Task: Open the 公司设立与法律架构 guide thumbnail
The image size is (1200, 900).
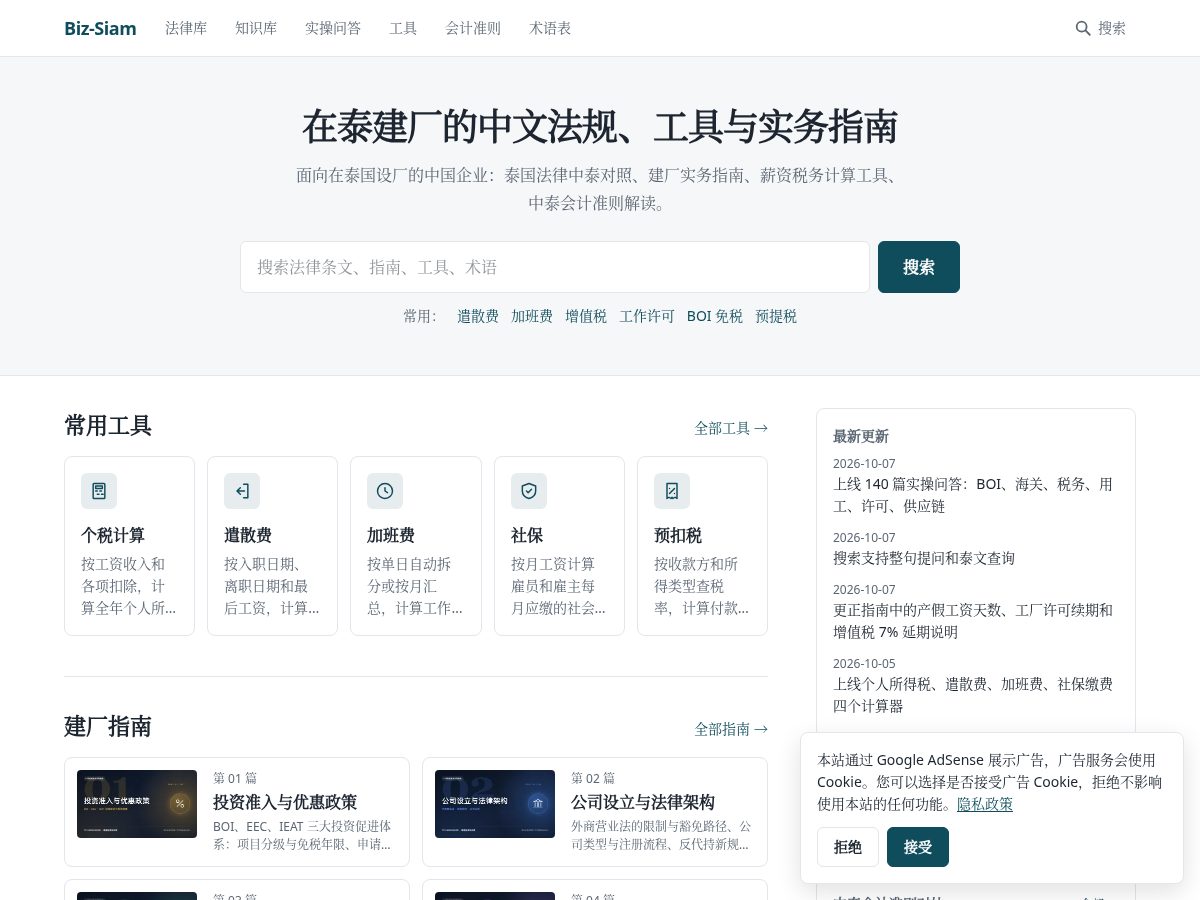Action: tap(495, 804)
